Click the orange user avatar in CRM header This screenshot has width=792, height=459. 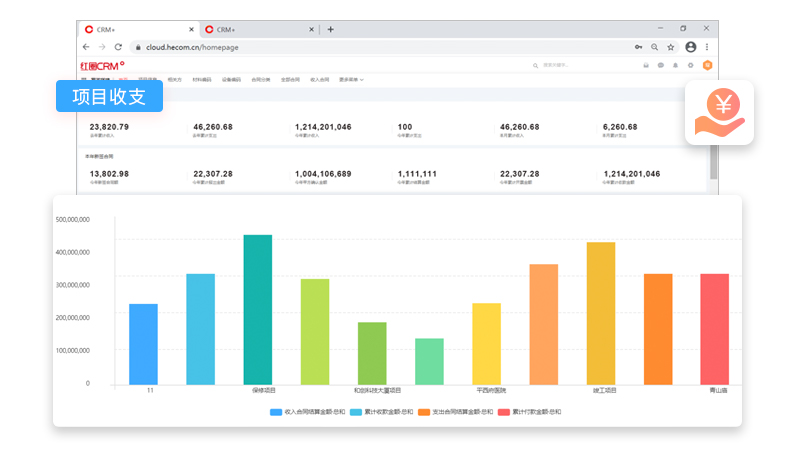coord(707,65)
